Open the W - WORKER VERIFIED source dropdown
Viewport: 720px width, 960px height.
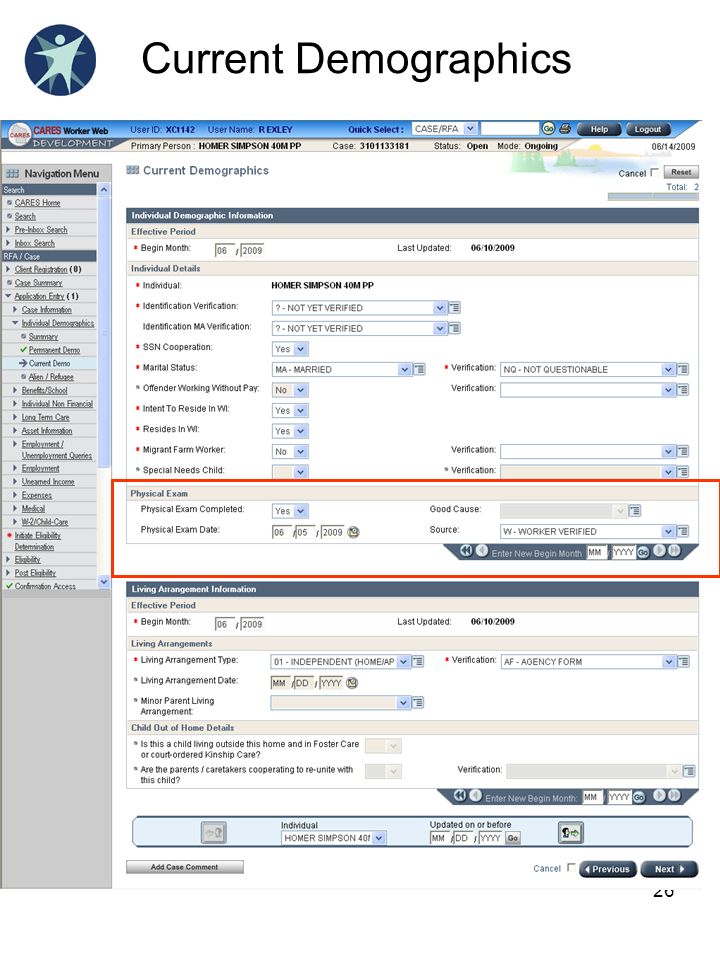668,531
